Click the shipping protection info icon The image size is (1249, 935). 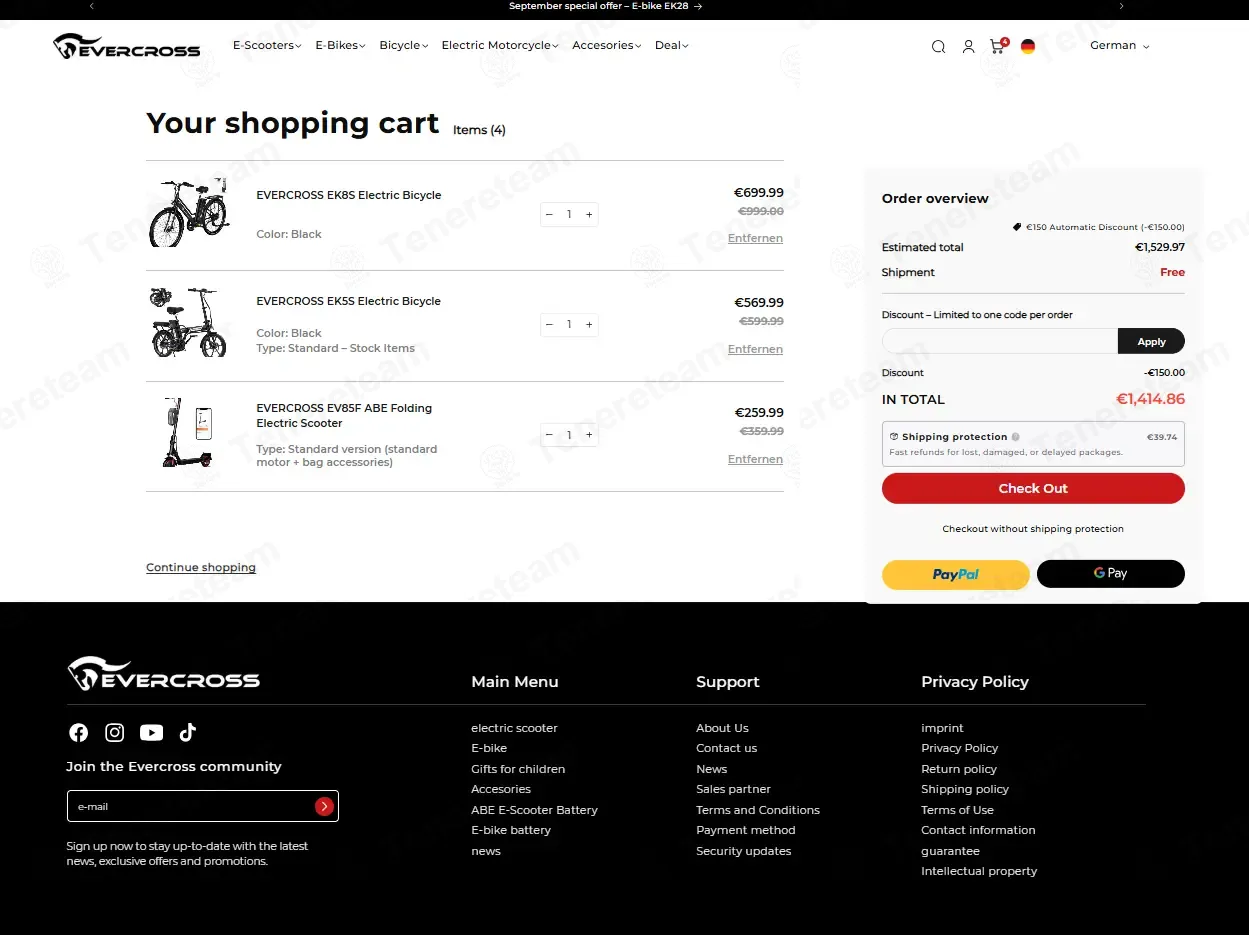[1015, 437]
